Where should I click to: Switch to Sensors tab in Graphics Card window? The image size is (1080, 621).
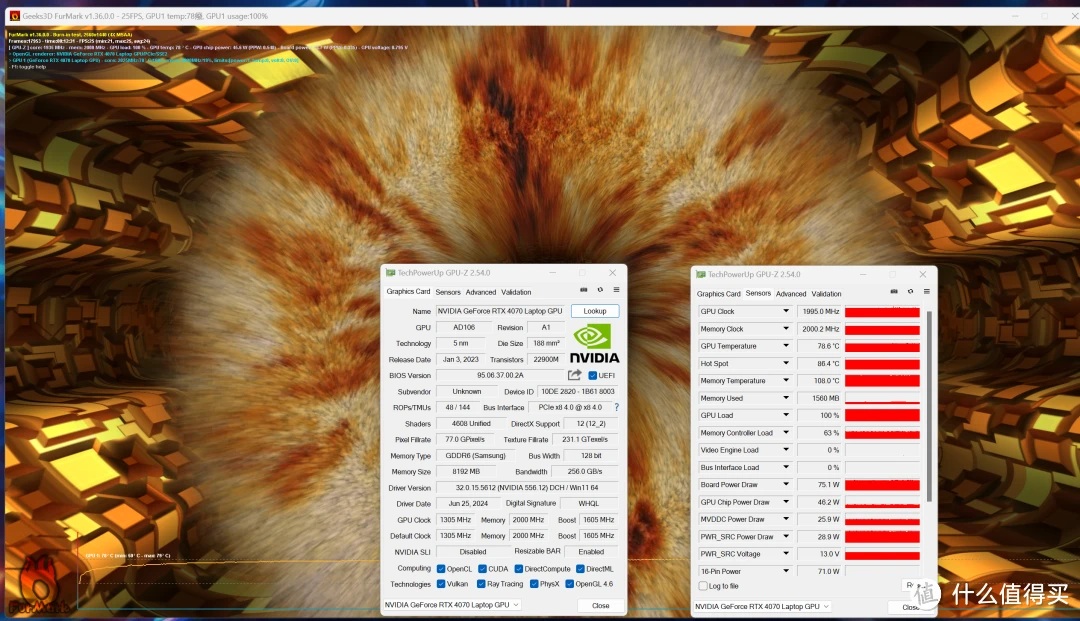(448, 292)
